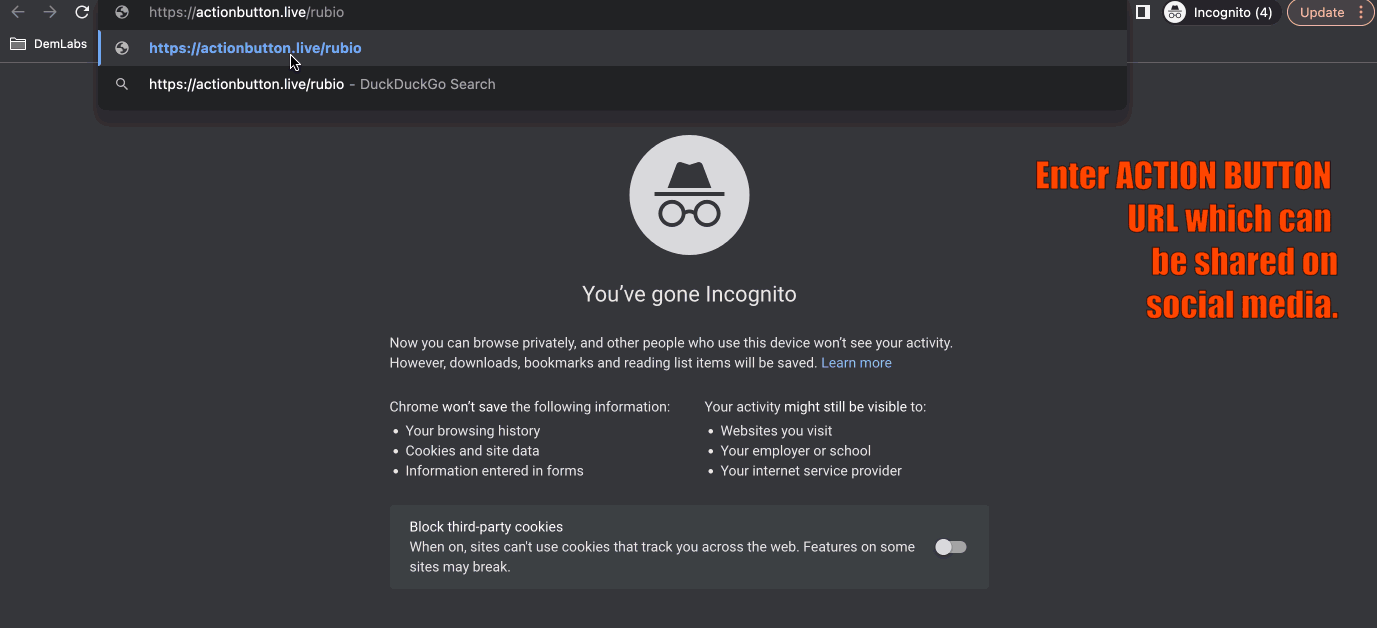Click the large Incognito hat-and-glasses icon
Viewport: 1377px width, 628px height.
pyautogui.click(x=689, y=195)
